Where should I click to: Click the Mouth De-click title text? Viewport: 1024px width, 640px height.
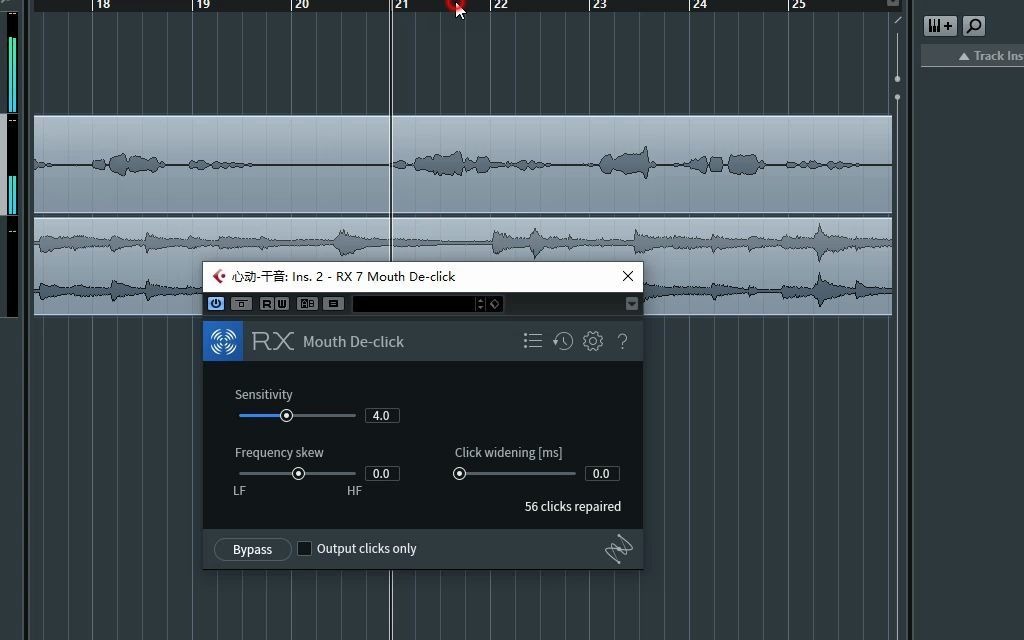point(353,342)
